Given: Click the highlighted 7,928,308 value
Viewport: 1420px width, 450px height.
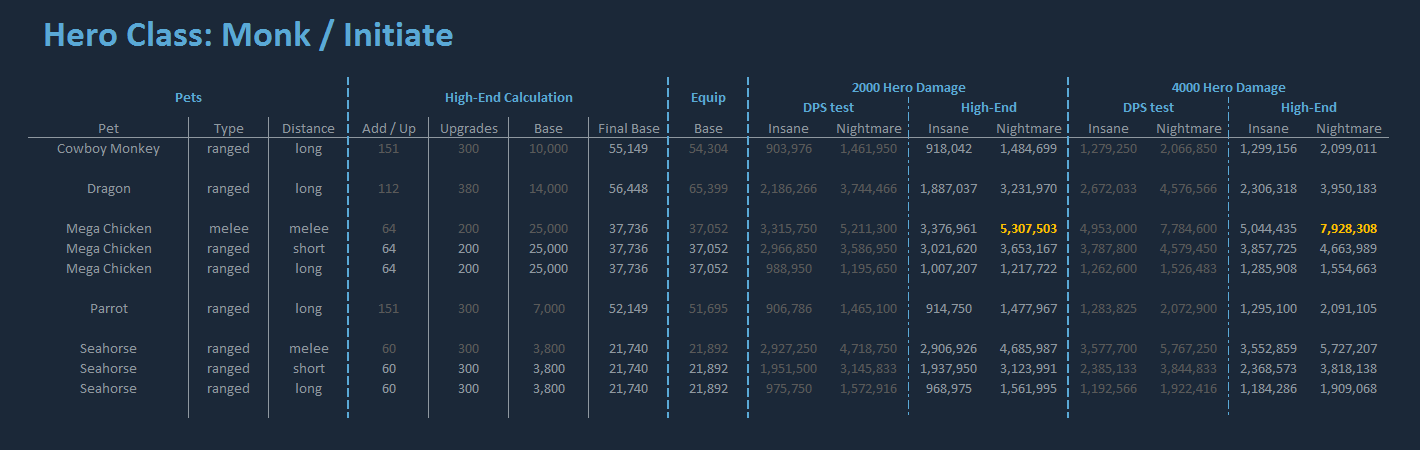Looking at the screenshot, I should coord(1347,229).
